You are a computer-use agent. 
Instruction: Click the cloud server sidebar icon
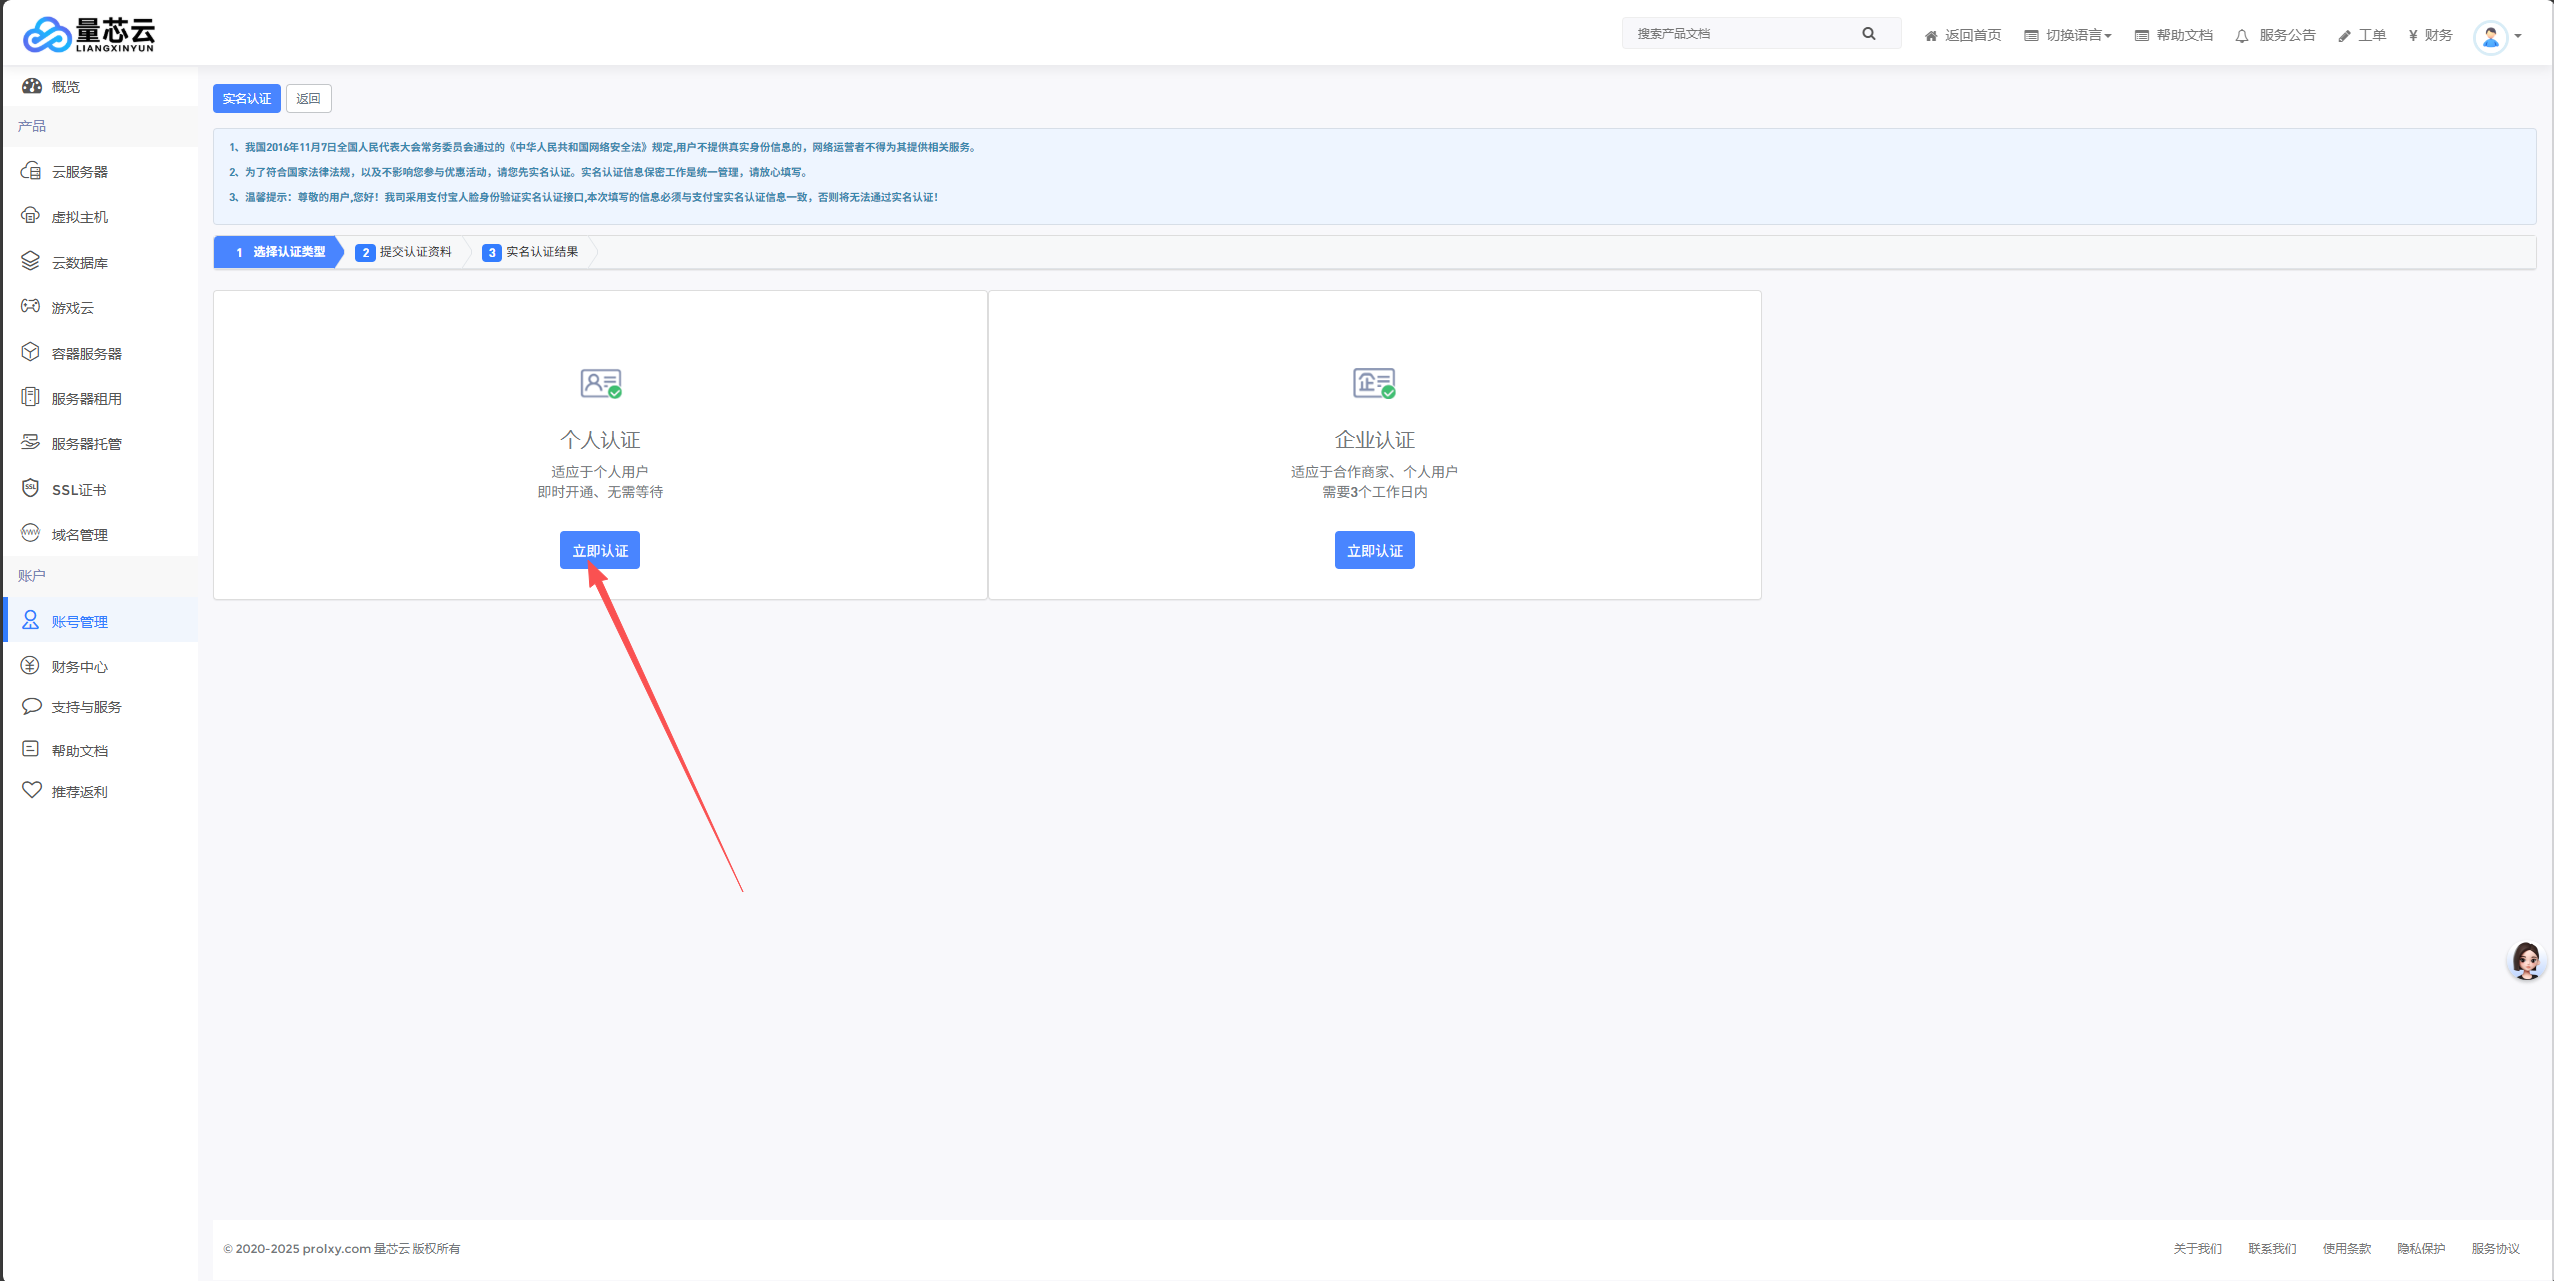click(x=31, y=171)
